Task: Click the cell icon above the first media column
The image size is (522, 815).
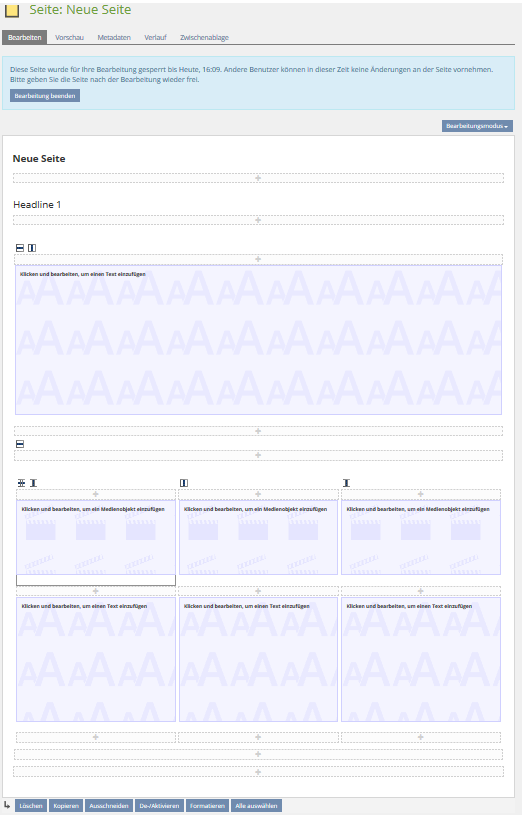Action: click(33, 483)
